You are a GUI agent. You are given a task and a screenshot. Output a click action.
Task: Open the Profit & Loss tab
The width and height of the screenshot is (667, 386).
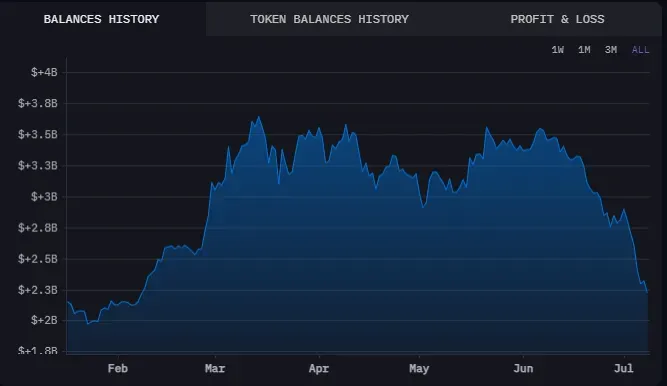click(x=557, y=19)
